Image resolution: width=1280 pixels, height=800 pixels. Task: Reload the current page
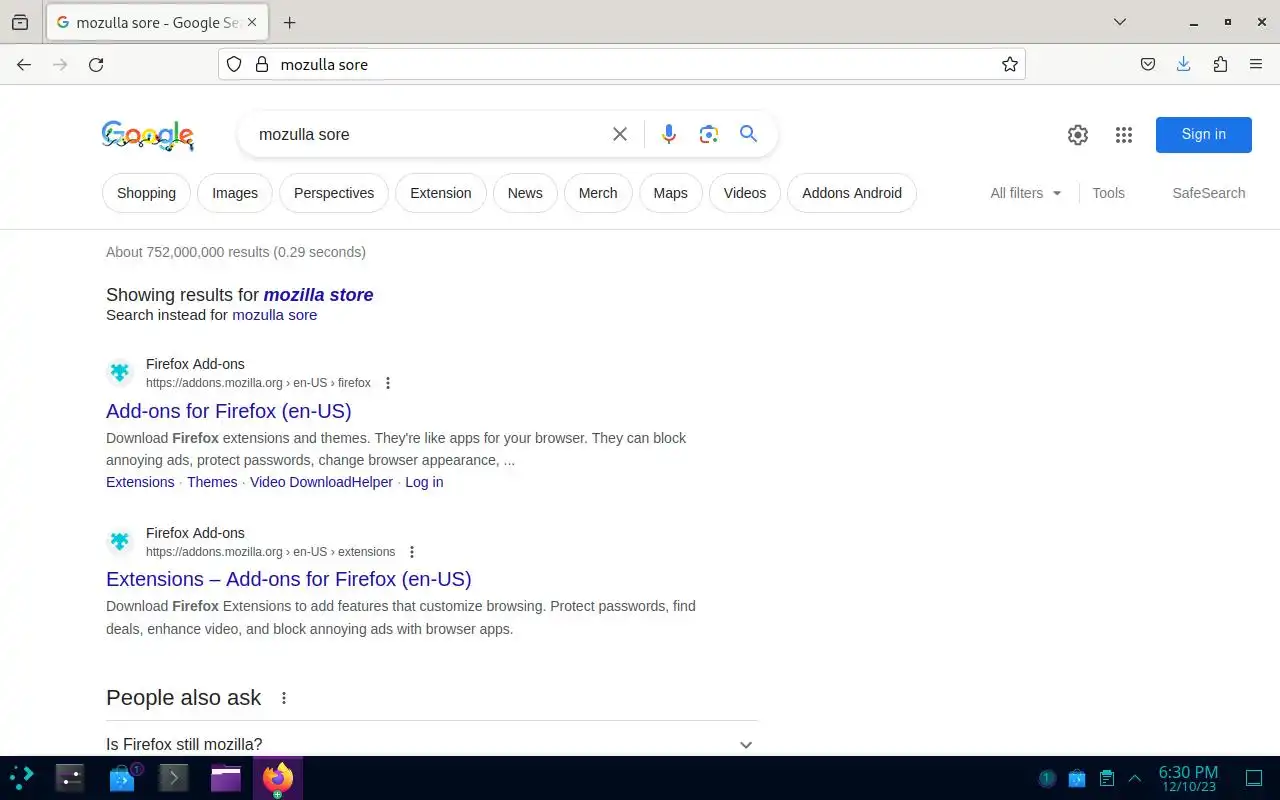coord(96,64)
